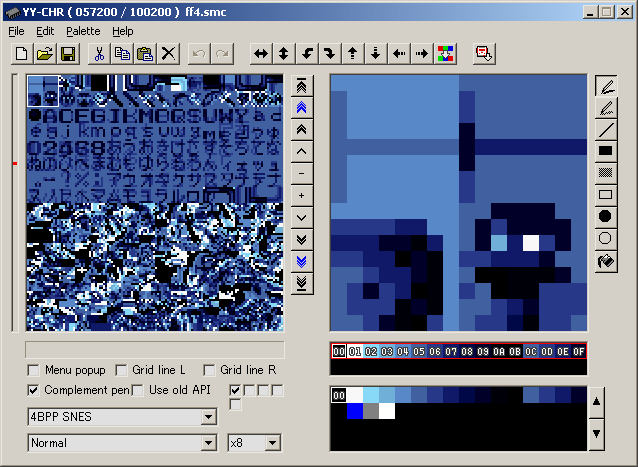This screenshot has height=467, width=638.
Task: Select the second pencil tool with the dotted line
Action: pyautogui.click(x=606, y=108)
